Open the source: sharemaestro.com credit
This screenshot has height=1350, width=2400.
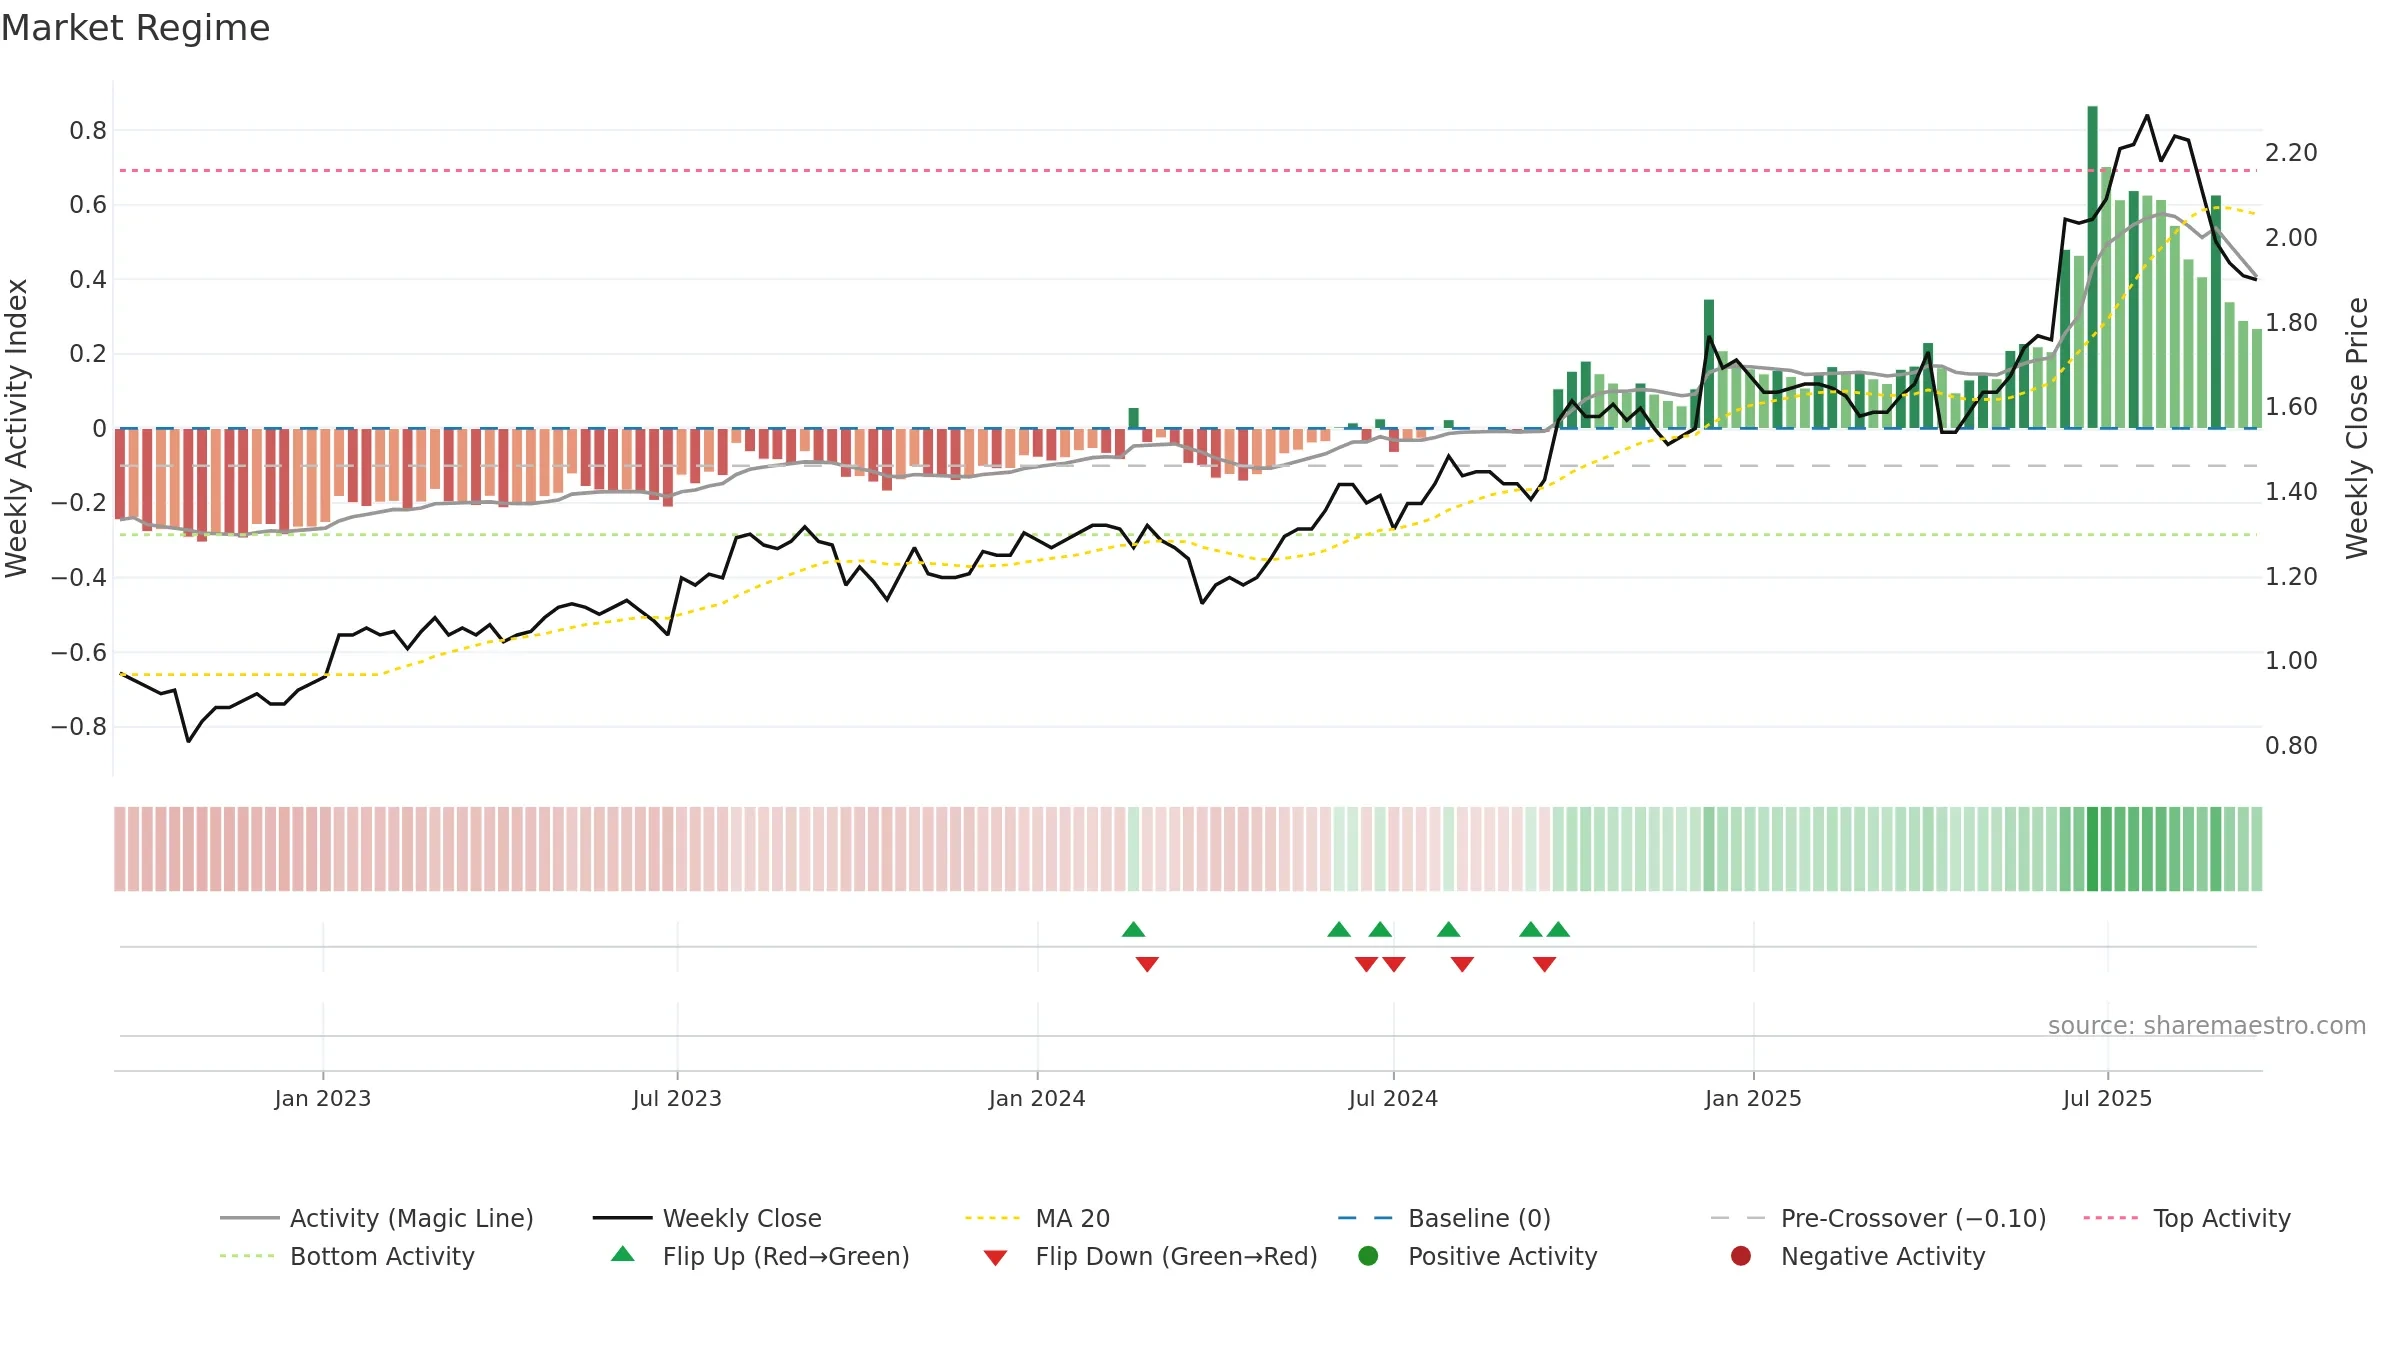click(2207, 1026)
